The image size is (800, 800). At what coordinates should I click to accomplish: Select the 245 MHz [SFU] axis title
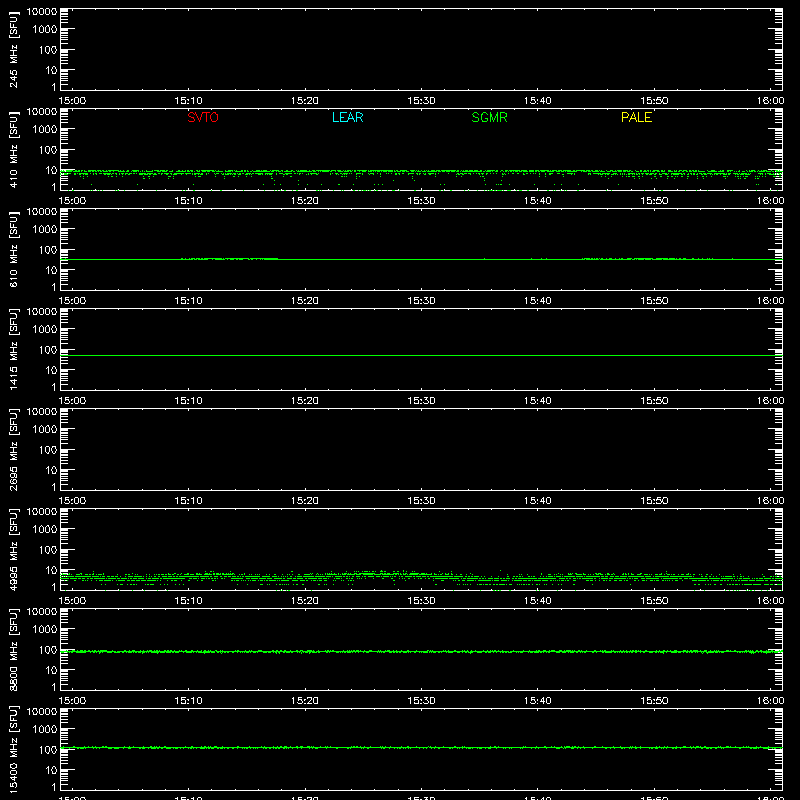point(13,49)
